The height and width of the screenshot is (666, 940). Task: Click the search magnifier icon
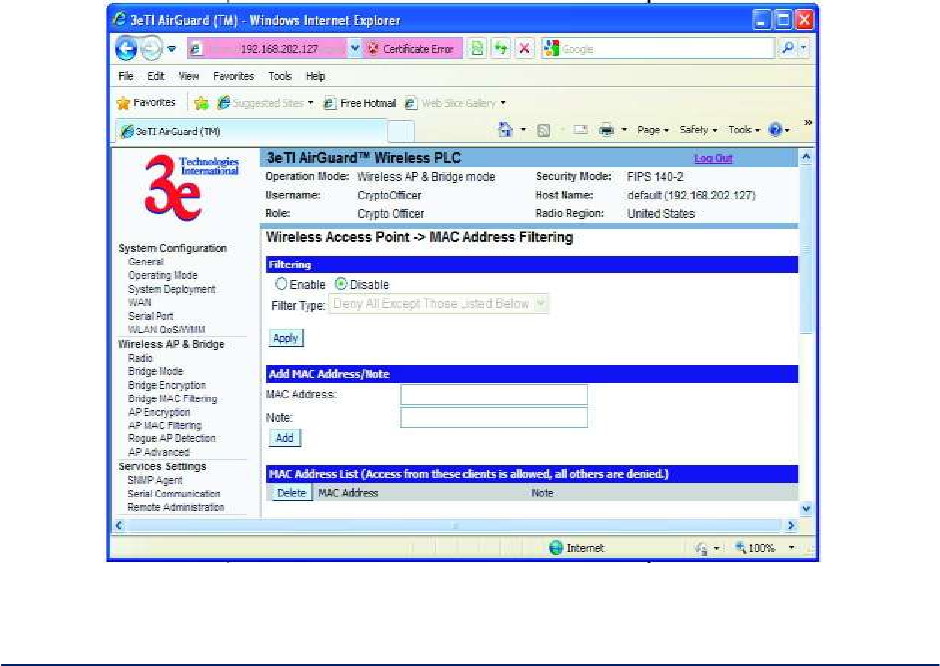[x=787, y=49]
